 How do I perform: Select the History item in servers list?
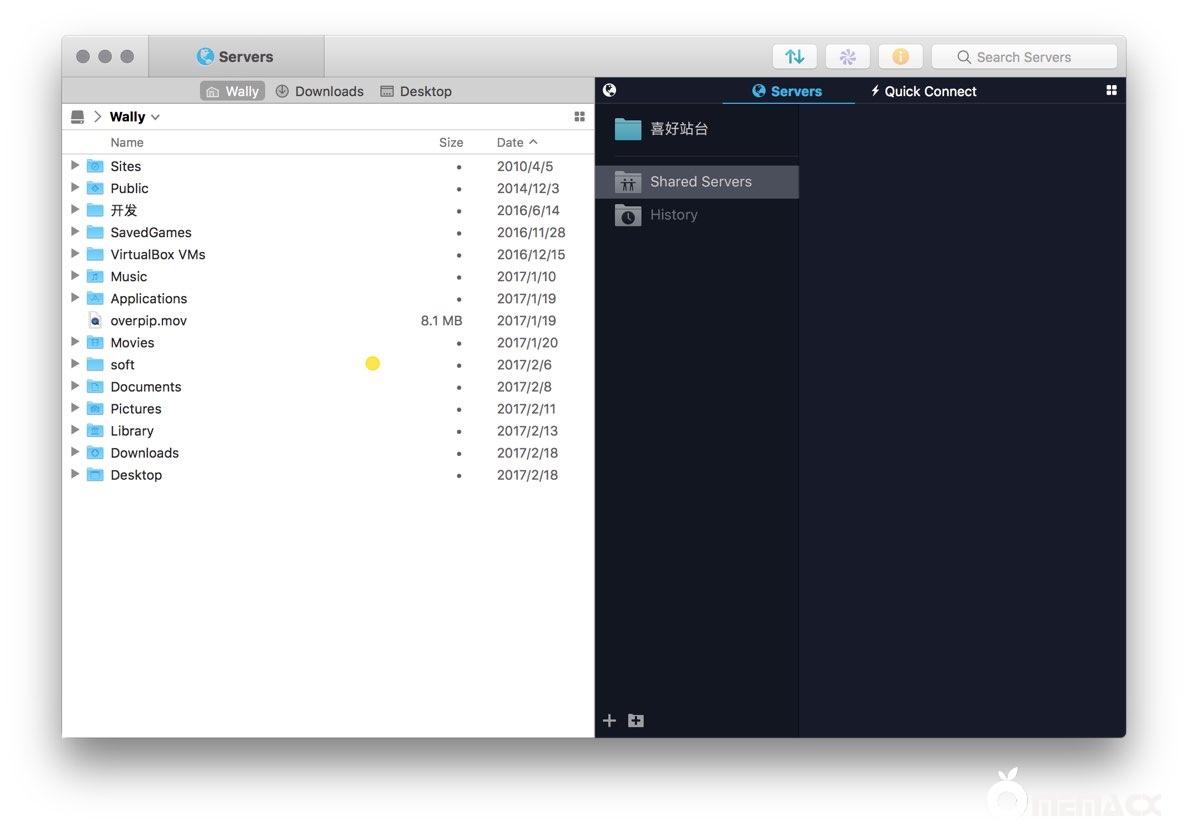(673, 215)
